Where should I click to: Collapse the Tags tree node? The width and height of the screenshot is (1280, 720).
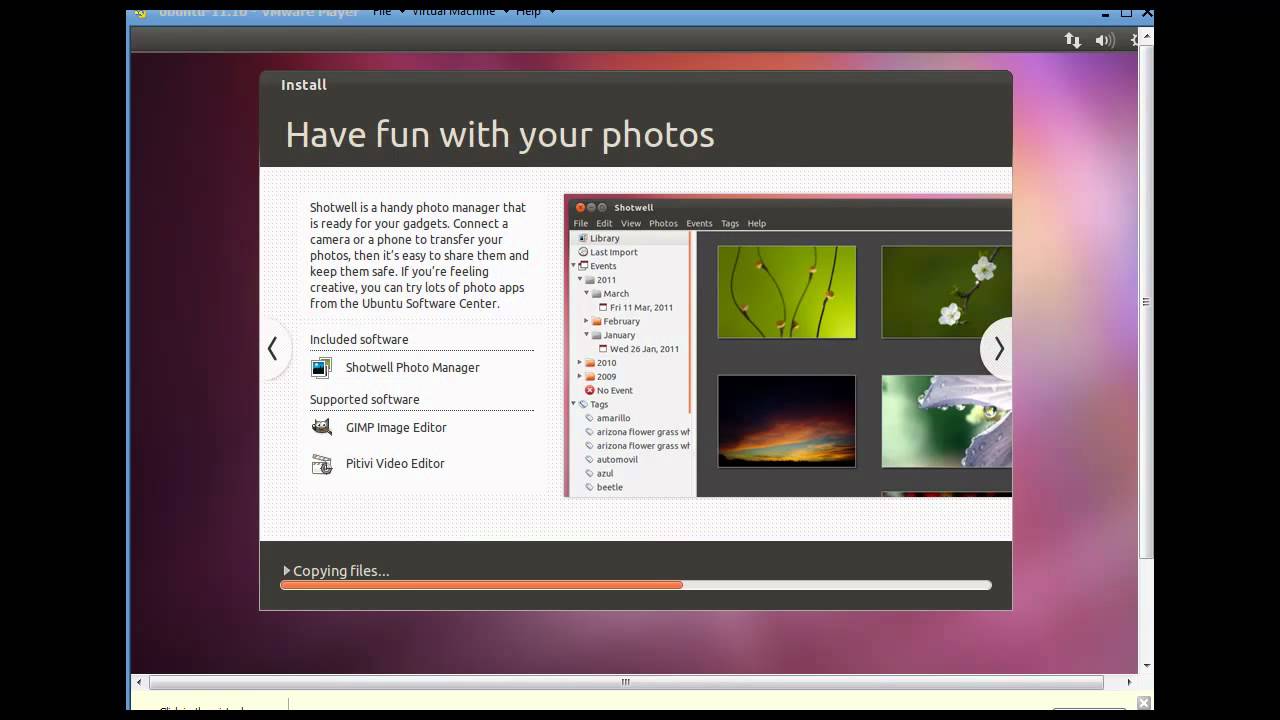(574, 404)
